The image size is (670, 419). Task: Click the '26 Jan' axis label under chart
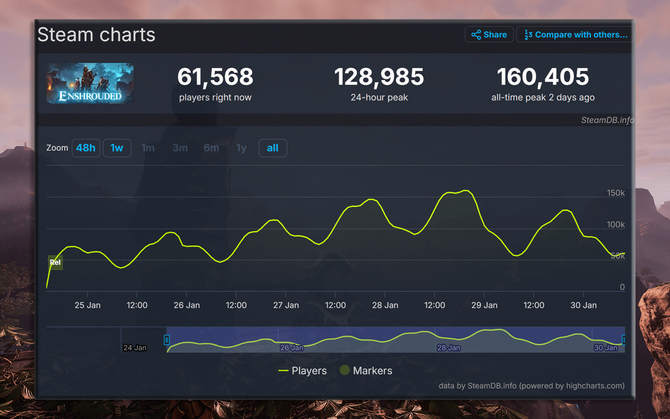(187, 305)
